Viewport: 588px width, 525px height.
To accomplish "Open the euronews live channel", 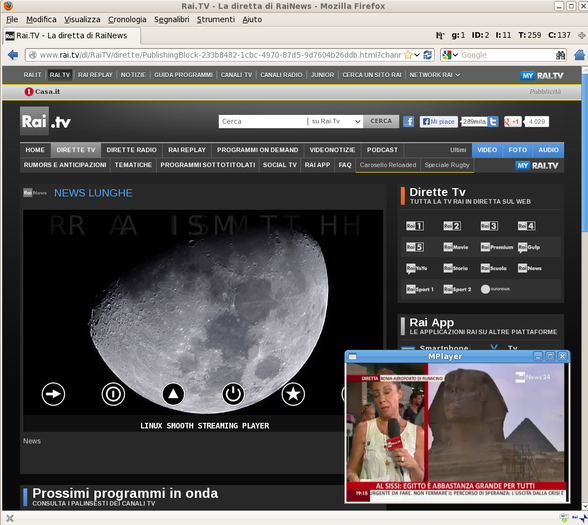I will pos(495,289).
